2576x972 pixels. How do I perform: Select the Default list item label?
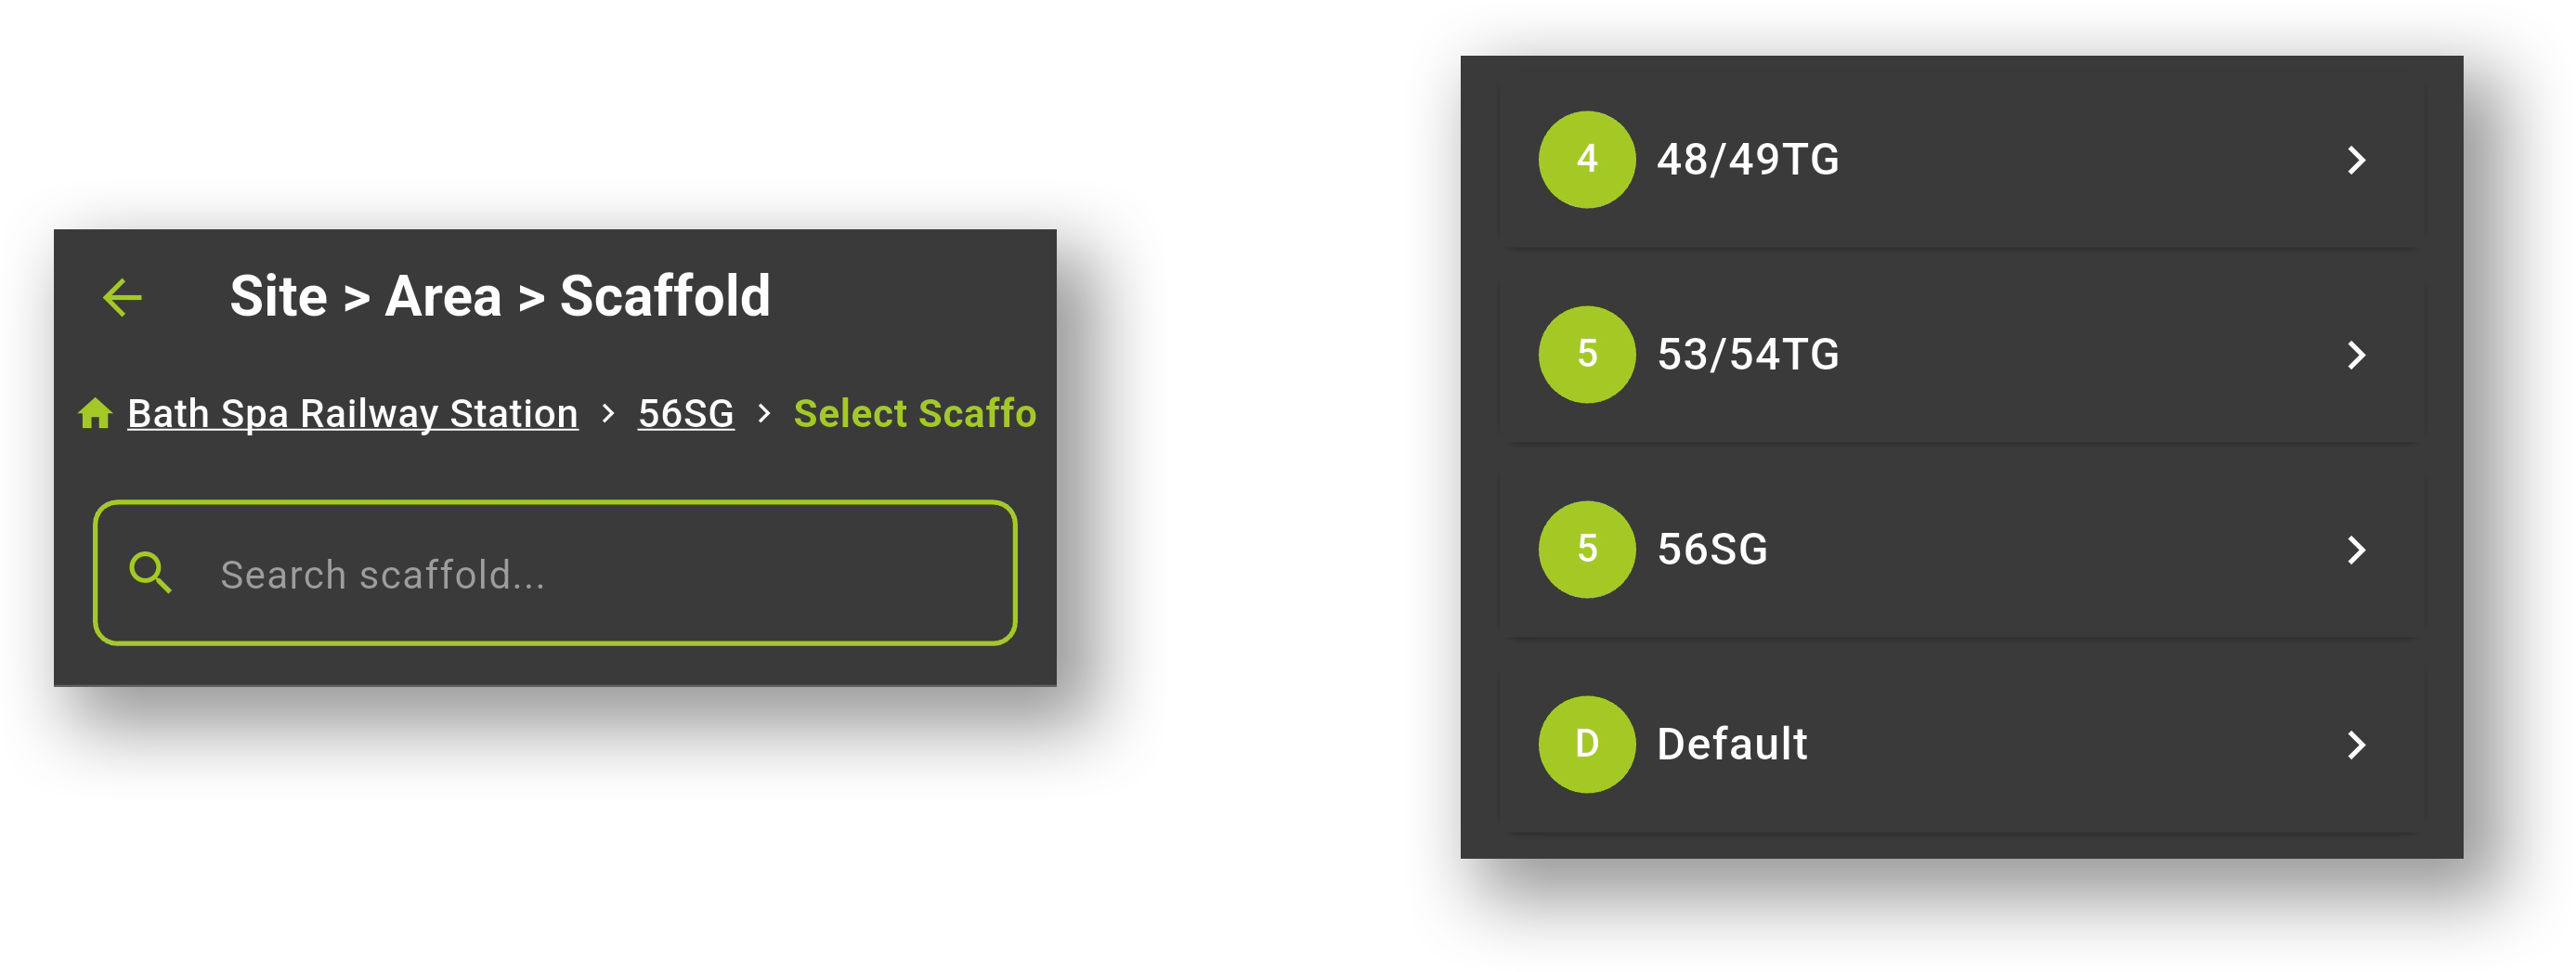(1731, 744)
